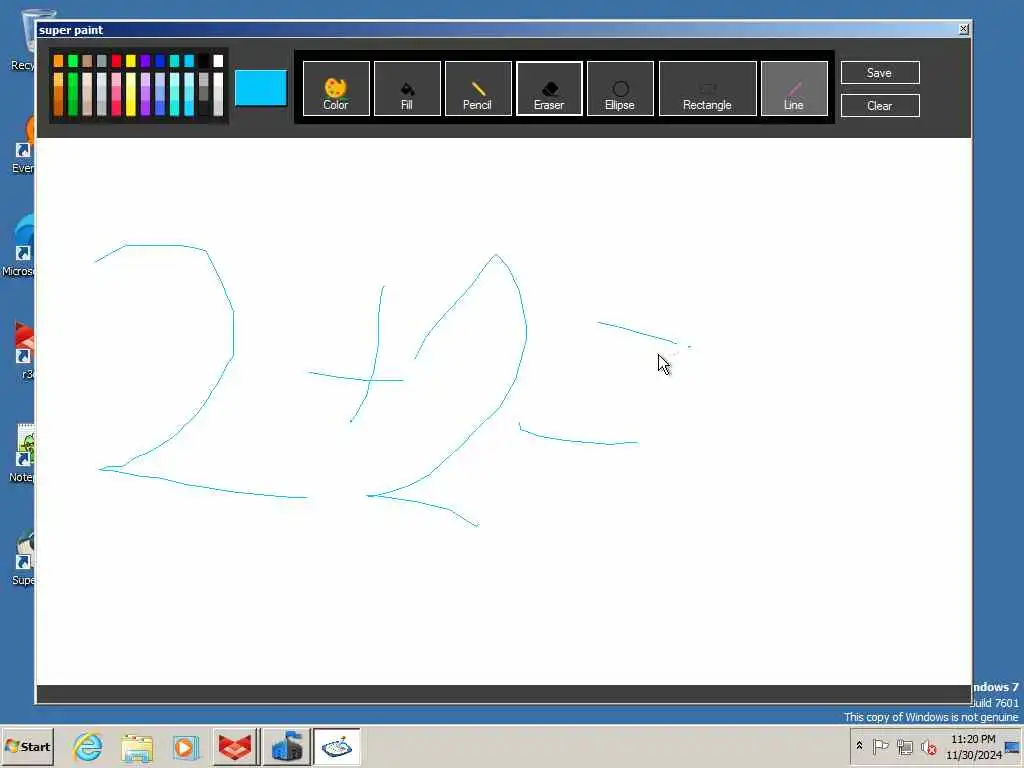The height and width of the screenshot is (768, 1024).
Task: Pick the dark blue square swatch
Action: tap(160, 61)
